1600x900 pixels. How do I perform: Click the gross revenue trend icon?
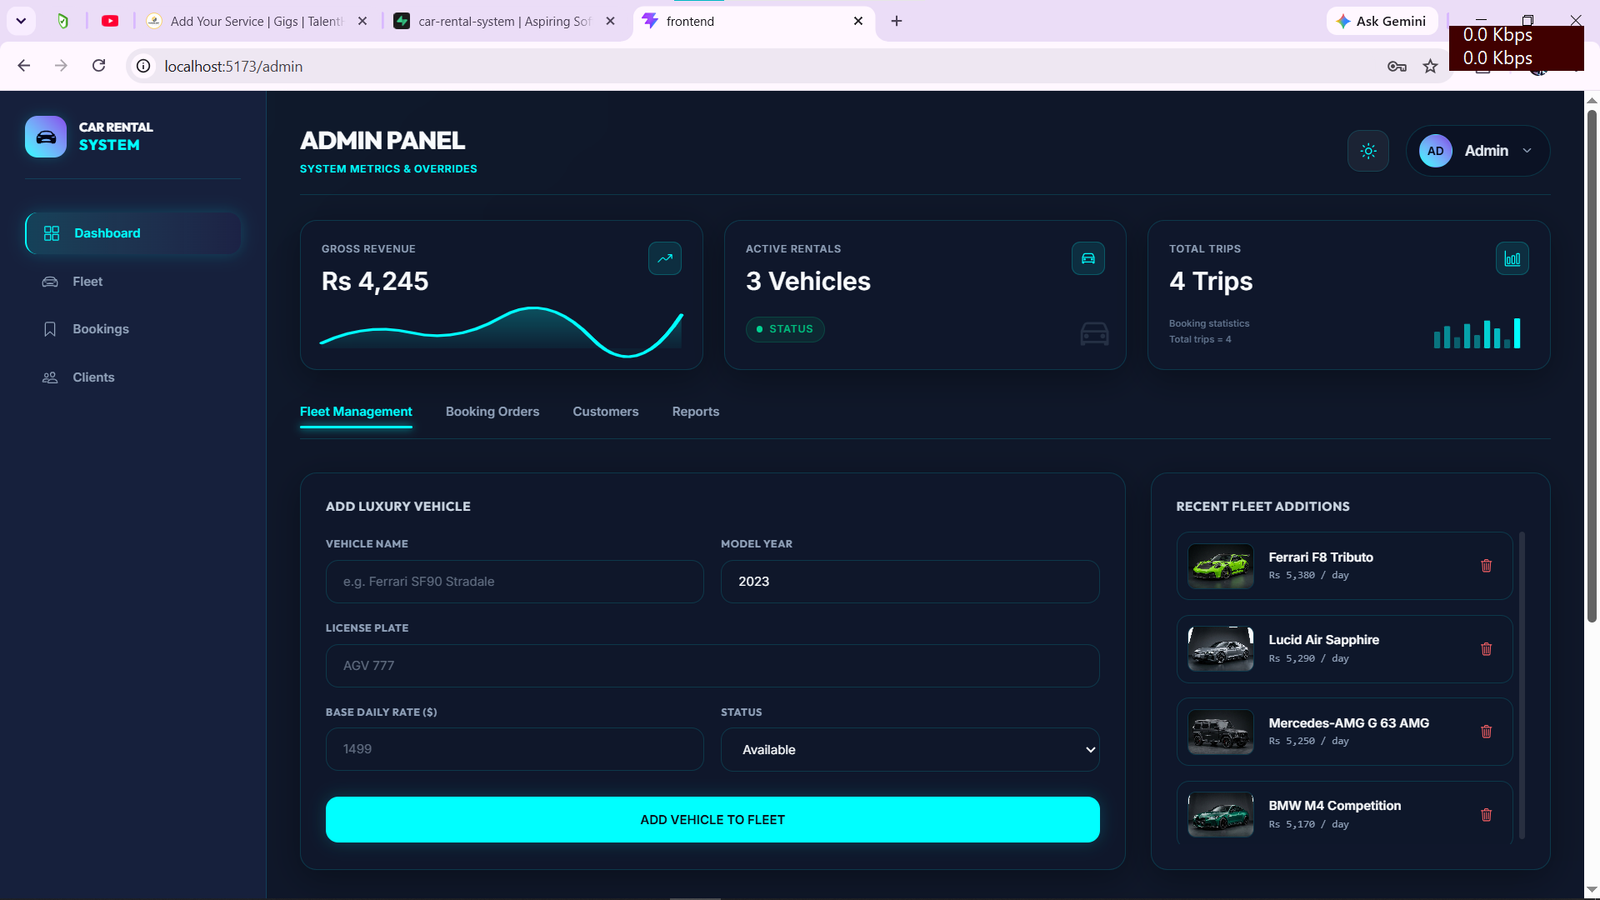[x=665, y=258]
